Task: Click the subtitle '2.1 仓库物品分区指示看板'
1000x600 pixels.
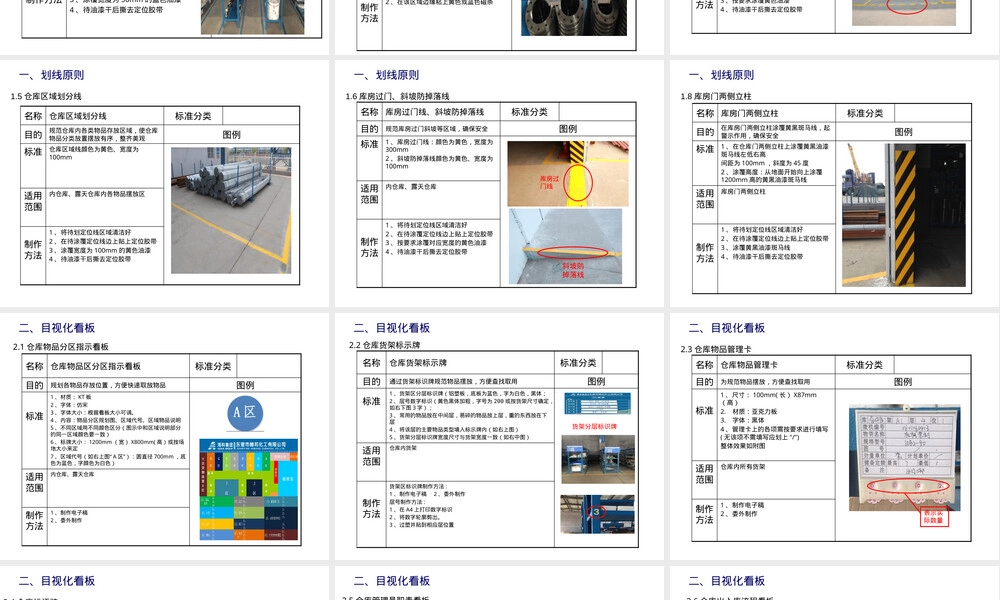Action: 61,347
